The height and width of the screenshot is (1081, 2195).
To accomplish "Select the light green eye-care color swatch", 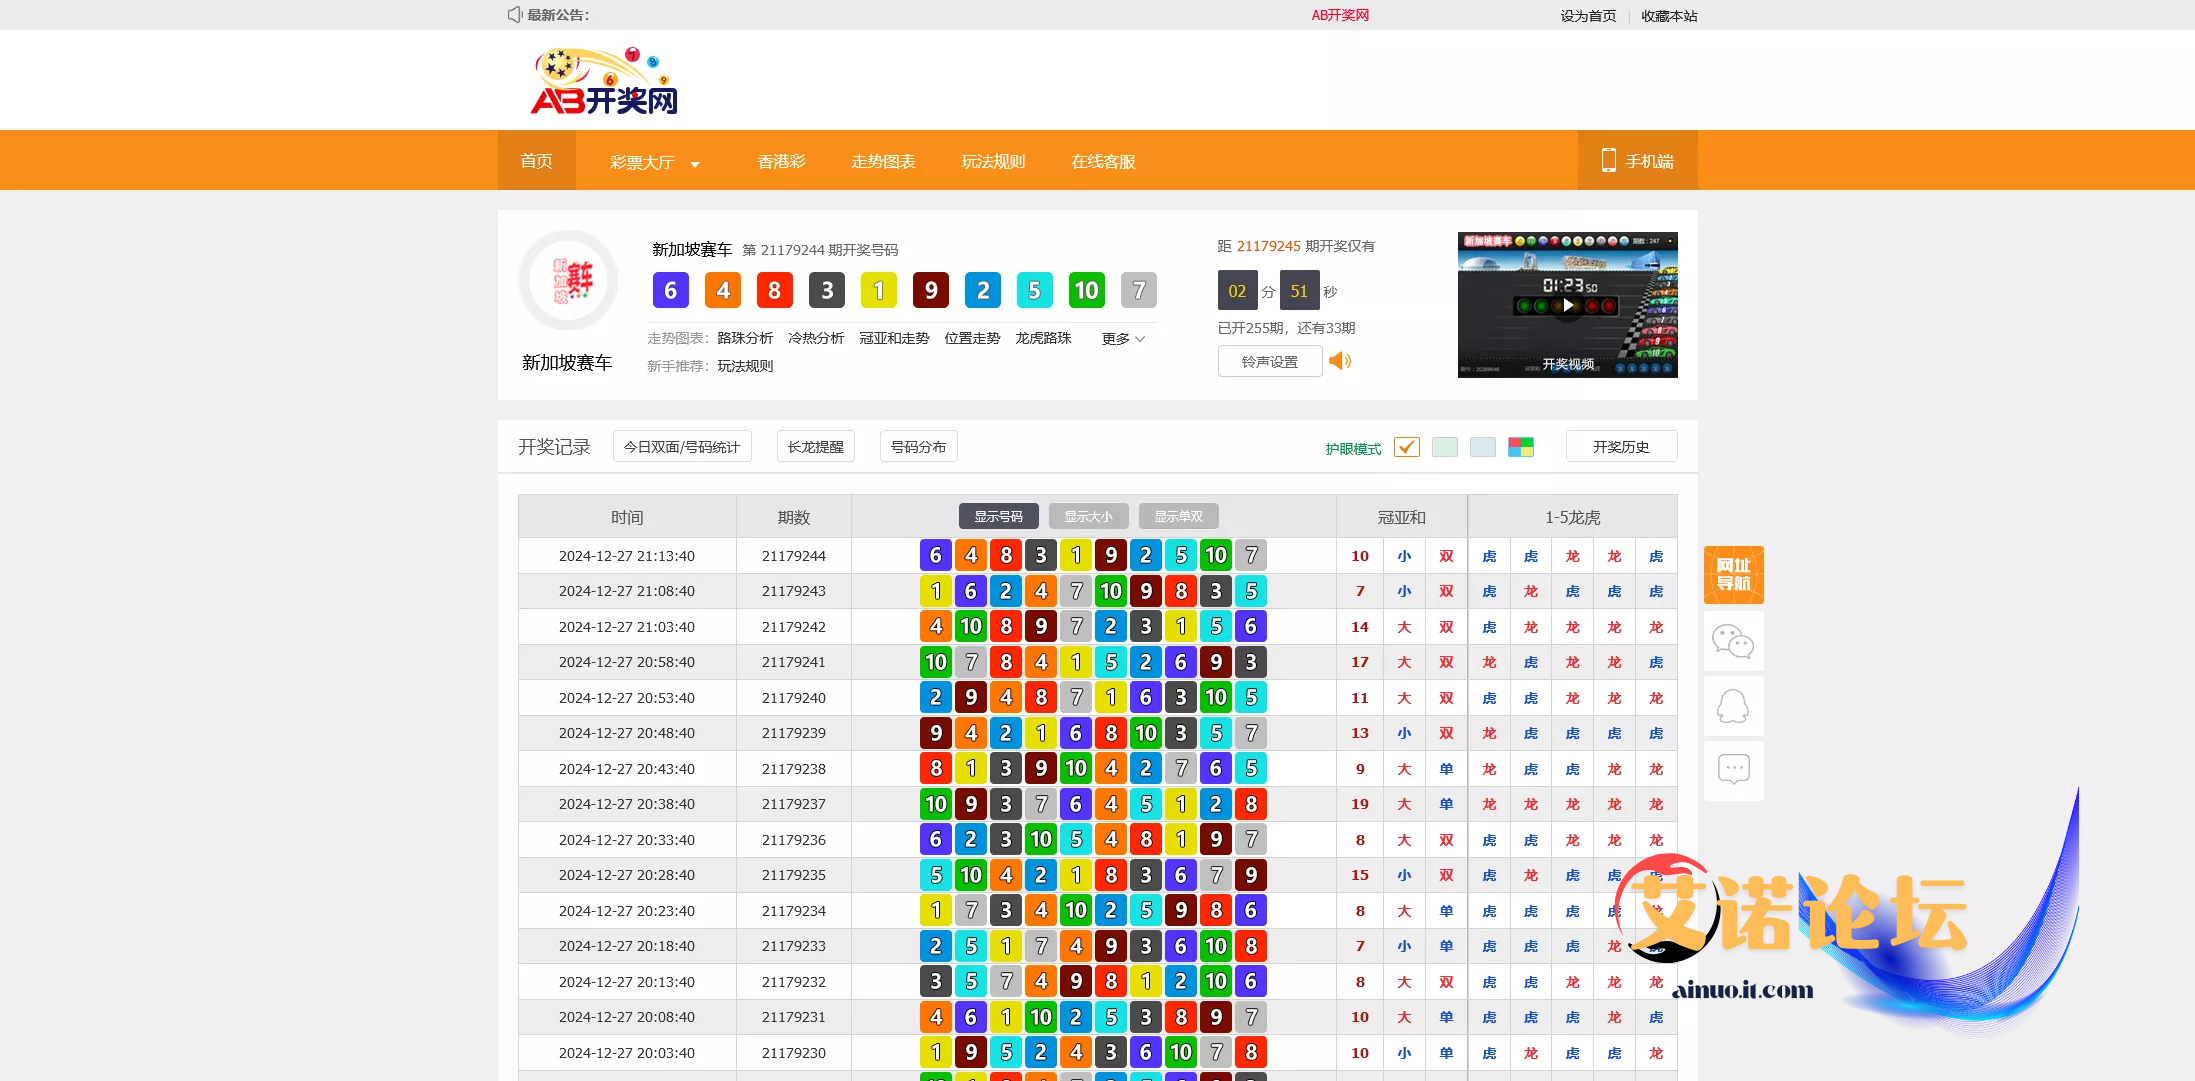I will pos(1444,447).
